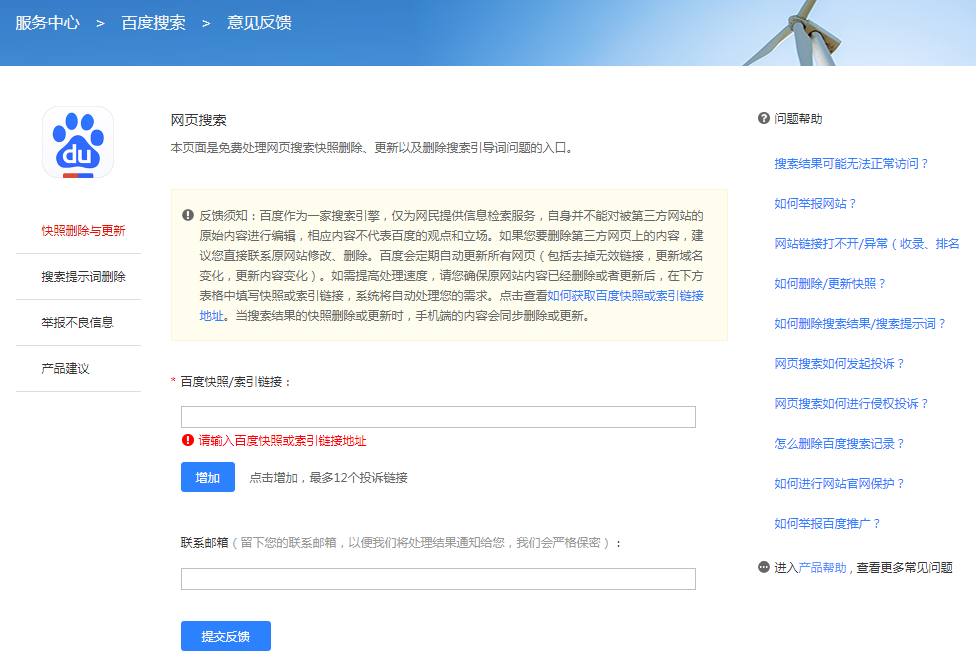The image size is (976, 658).
Task: Open help link 怎么删除百度搜索记录？
Action: point(839,444)
